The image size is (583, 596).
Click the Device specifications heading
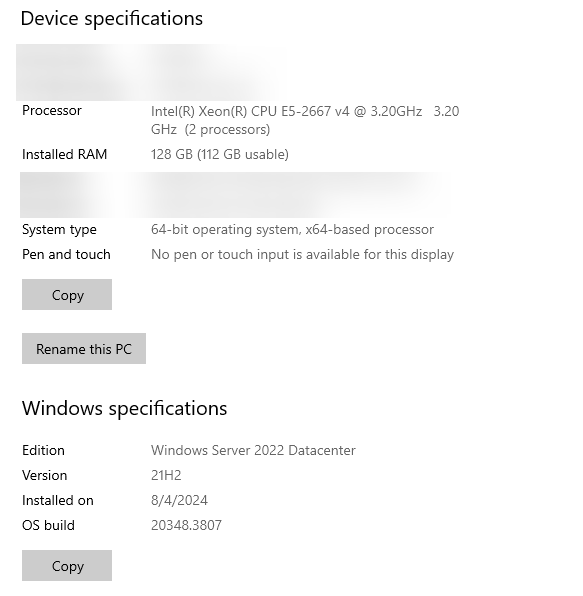(112, 19)
